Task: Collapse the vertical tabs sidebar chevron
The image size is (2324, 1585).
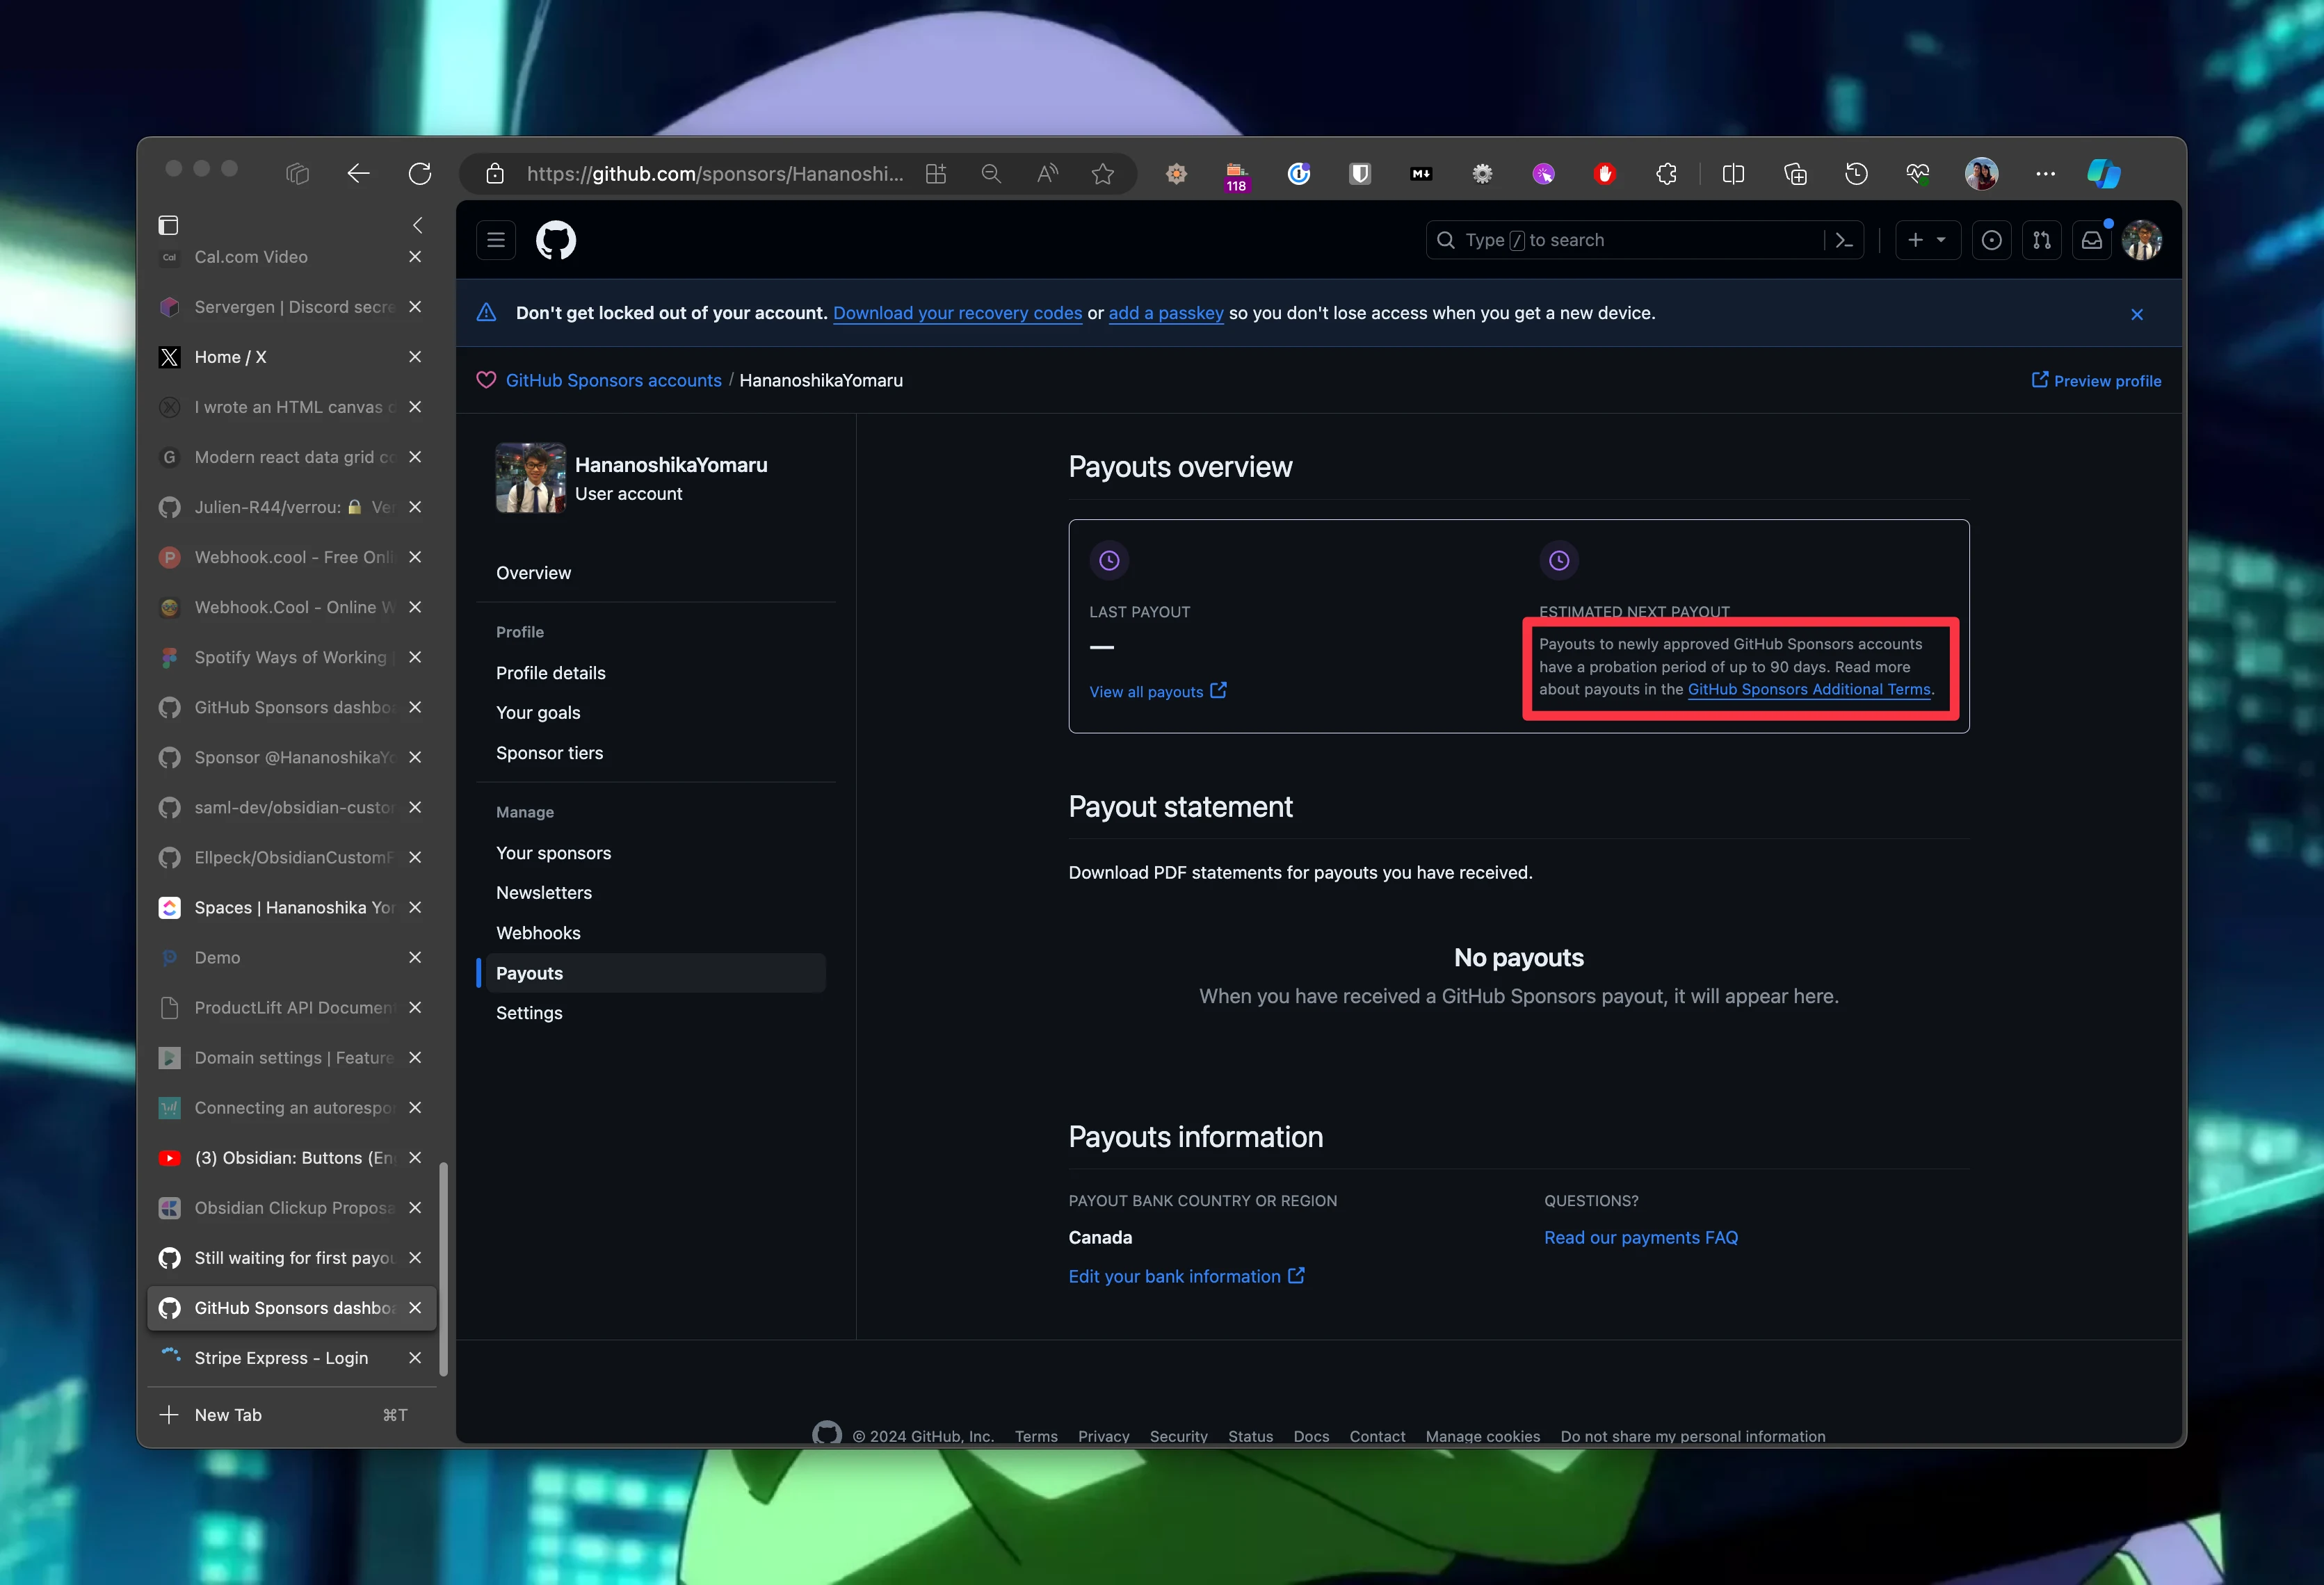Action: click(x=418, y=225)
